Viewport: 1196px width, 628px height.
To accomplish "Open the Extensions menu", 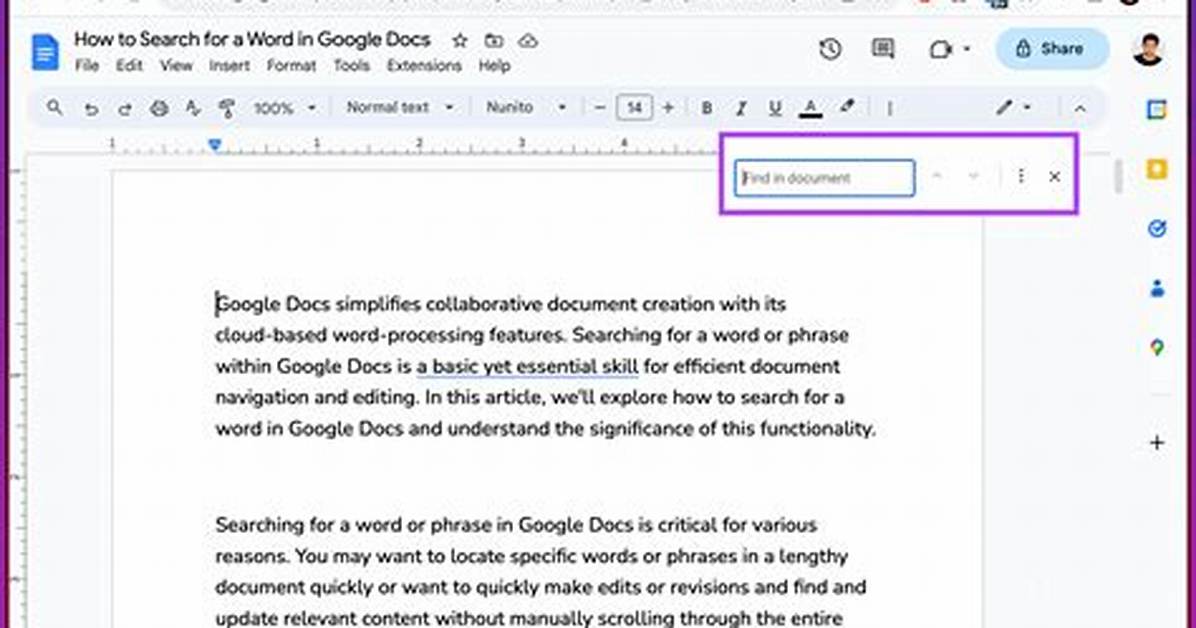I will (424, 66).
